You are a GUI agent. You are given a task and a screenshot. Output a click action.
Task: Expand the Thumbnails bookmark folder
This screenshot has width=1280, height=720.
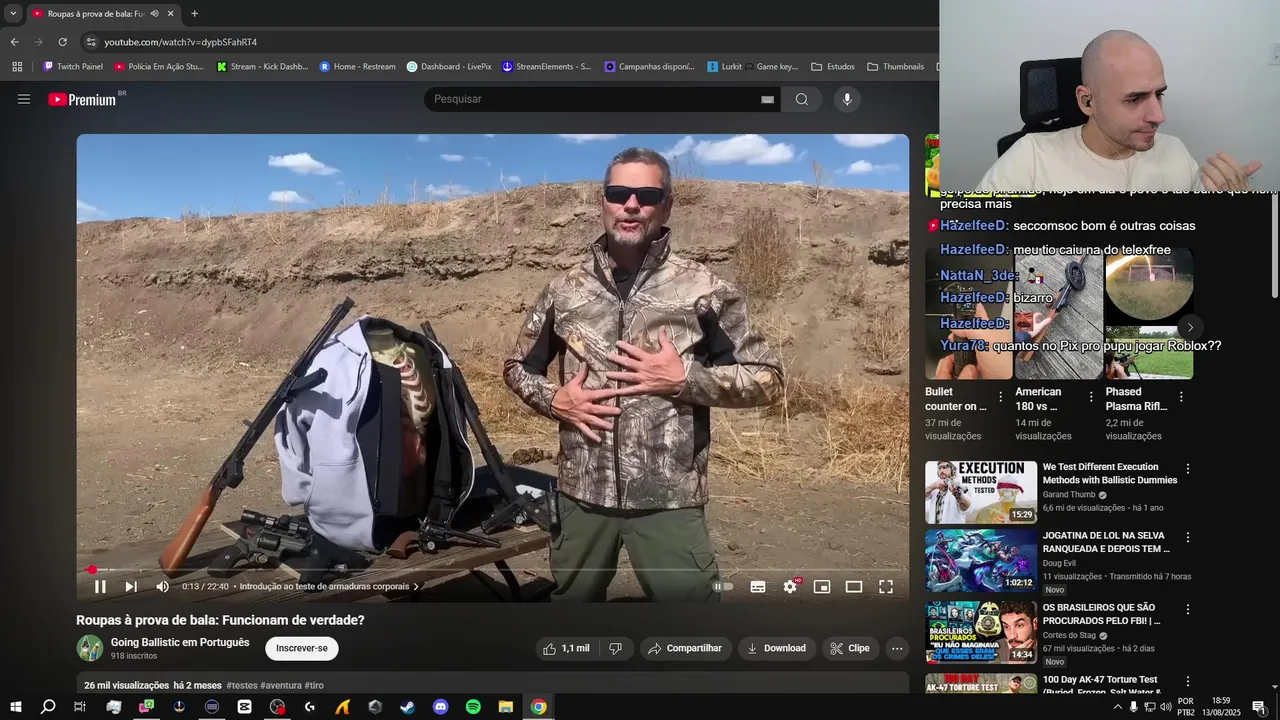click(x=896, y=67)
